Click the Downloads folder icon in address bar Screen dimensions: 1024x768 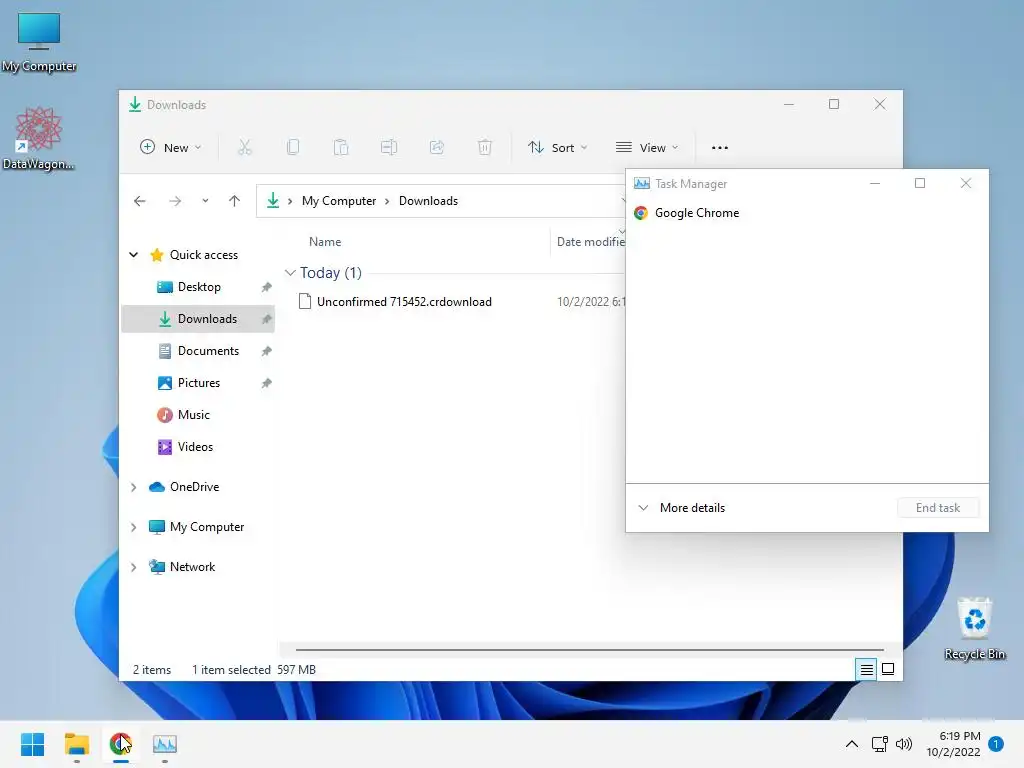pos(273,201)
